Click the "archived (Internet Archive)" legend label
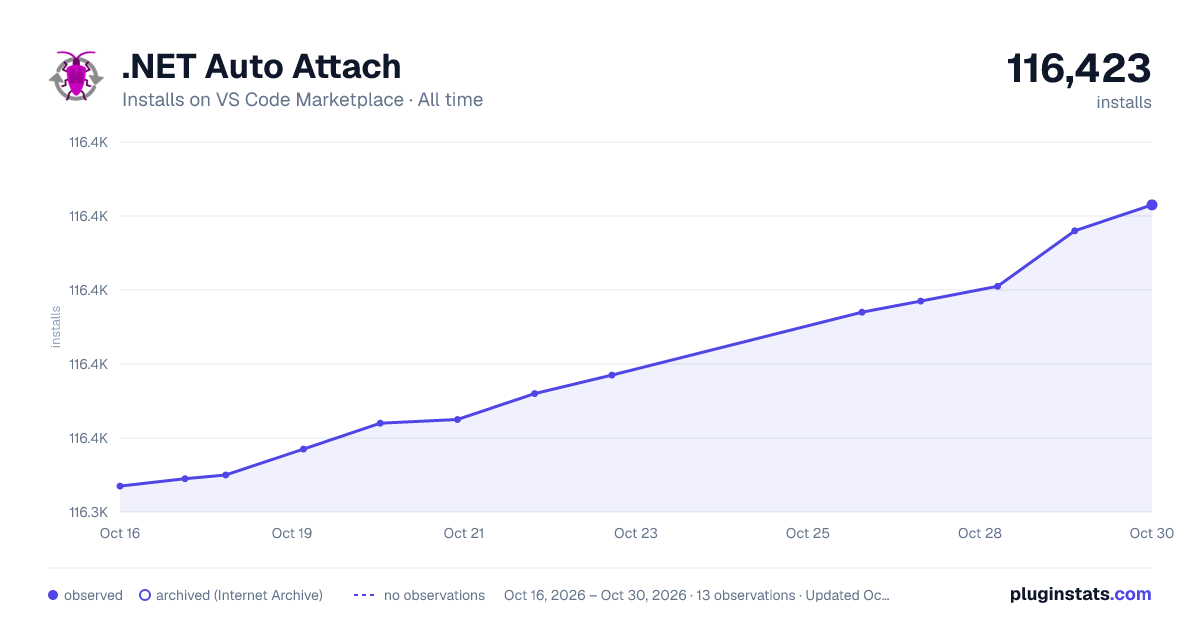1200x630 pixels. coord(239,595)
